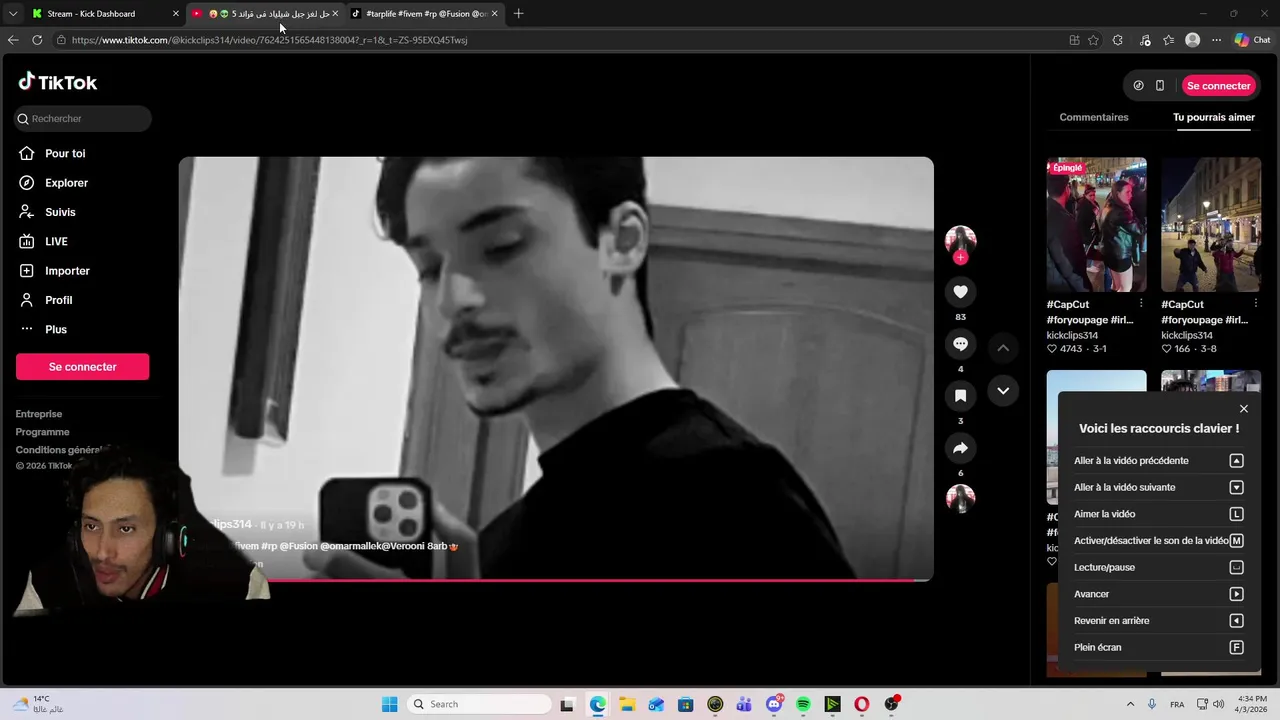Click the TikTok logo
This screenshot has width=1280, height=720.
[58, 82]
